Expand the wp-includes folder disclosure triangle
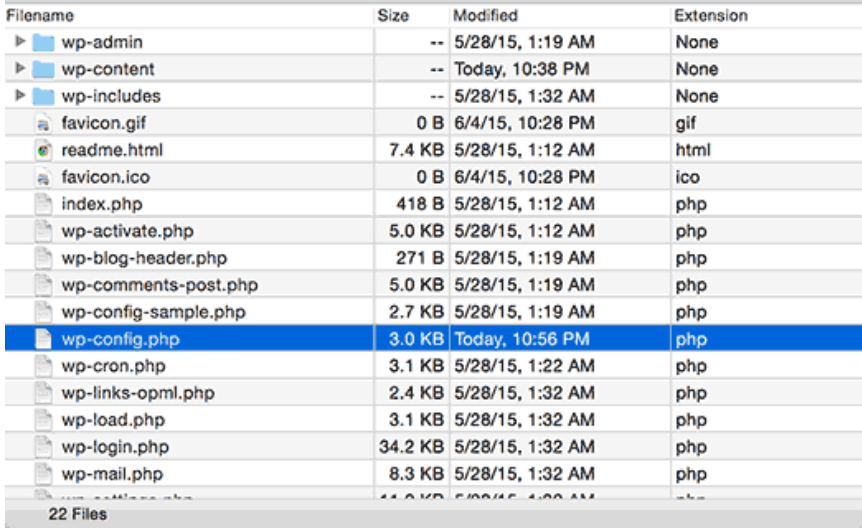Image resolution: width=862 pixels, height=531 pixels. coord(20,95)
